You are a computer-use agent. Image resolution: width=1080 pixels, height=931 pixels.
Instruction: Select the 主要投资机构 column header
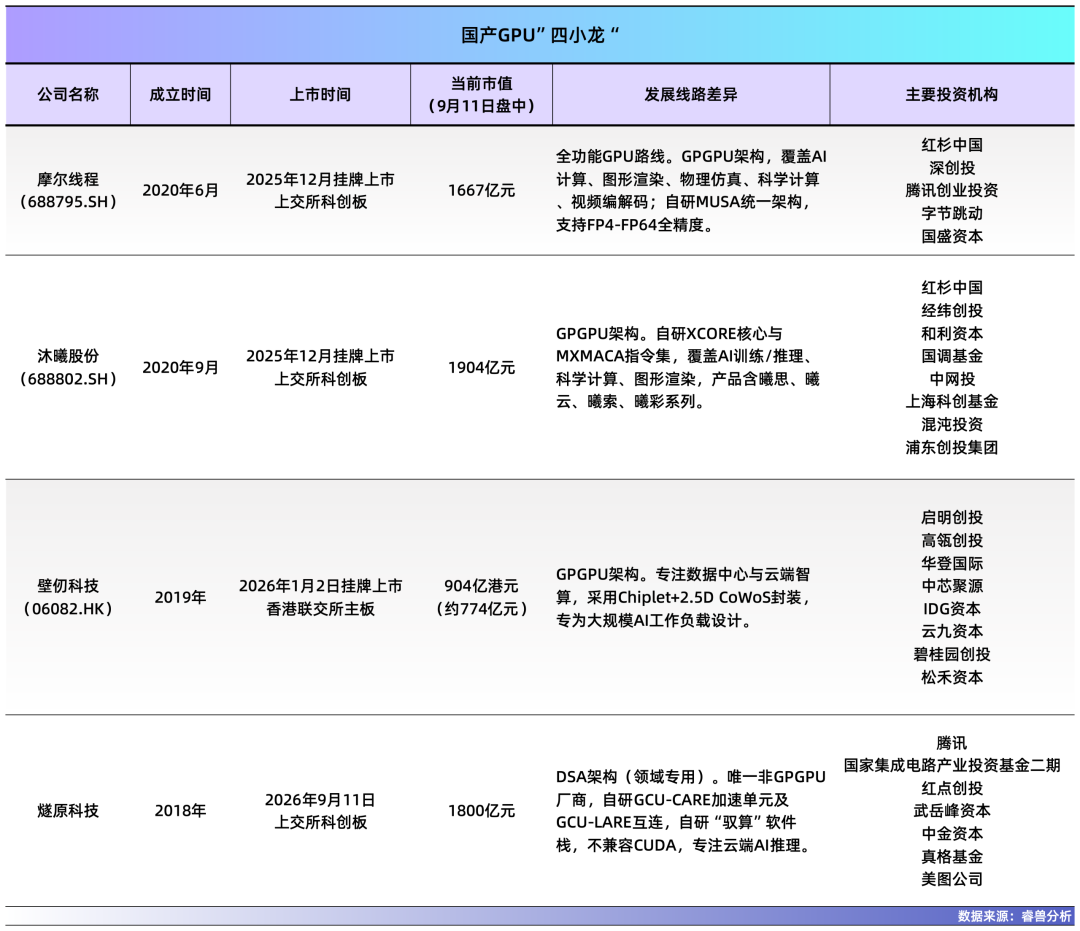[x=952, y=94]
